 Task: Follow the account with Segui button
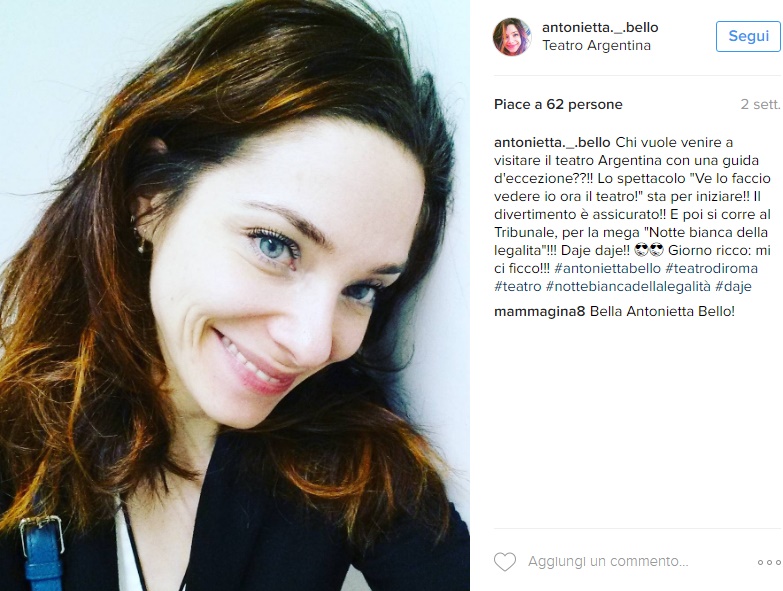pos(748,36)
